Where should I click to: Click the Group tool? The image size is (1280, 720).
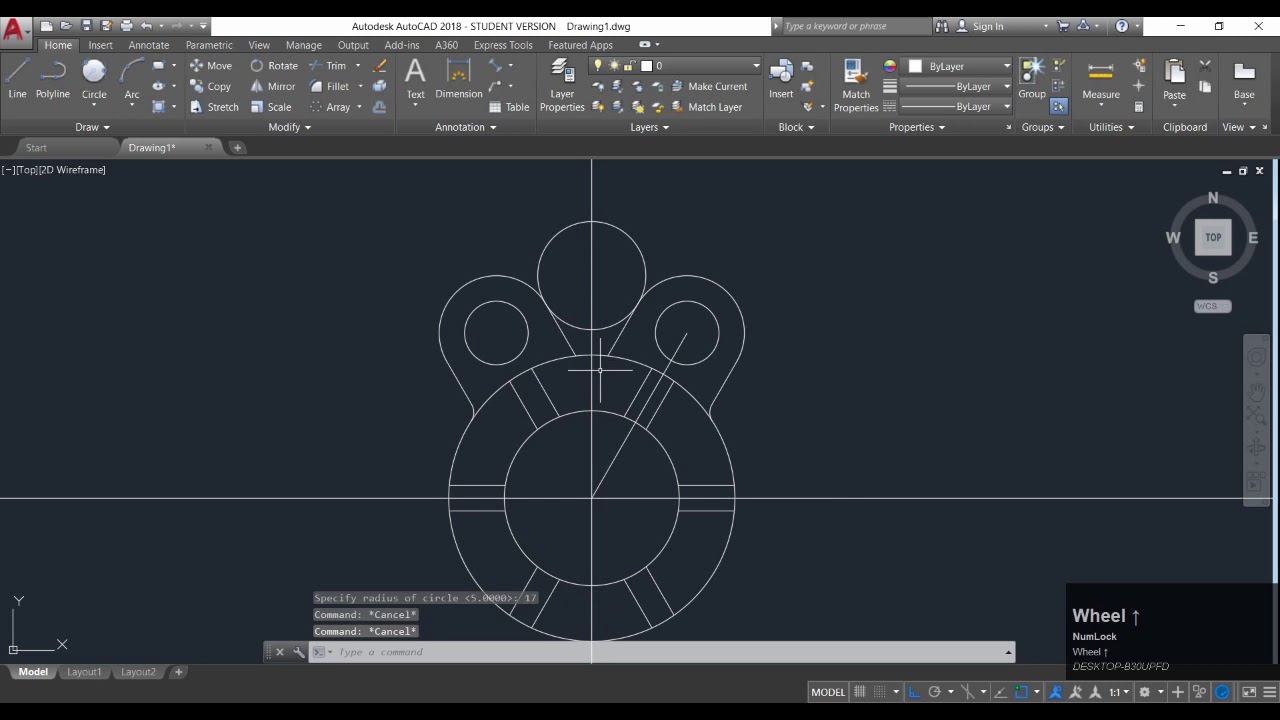(1032, 78)
